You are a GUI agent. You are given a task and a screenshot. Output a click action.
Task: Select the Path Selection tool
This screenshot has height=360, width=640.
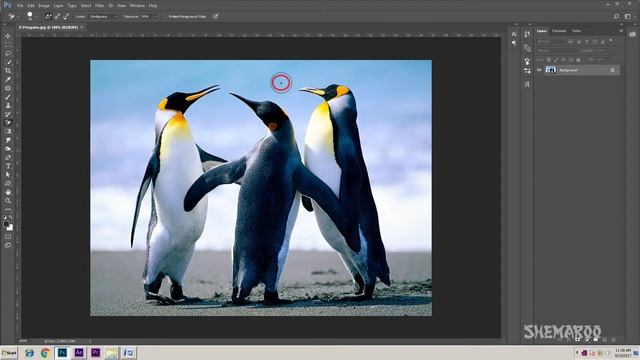[8, 175]
